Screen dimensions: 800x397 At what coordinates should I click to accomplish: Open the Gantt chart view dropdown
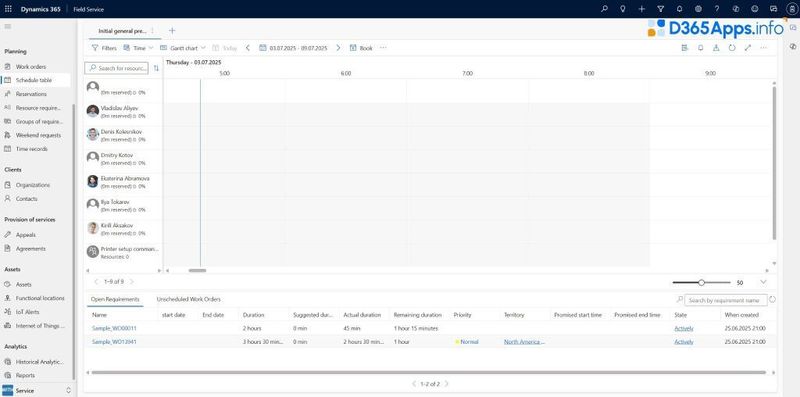click(x=183, y=48)
